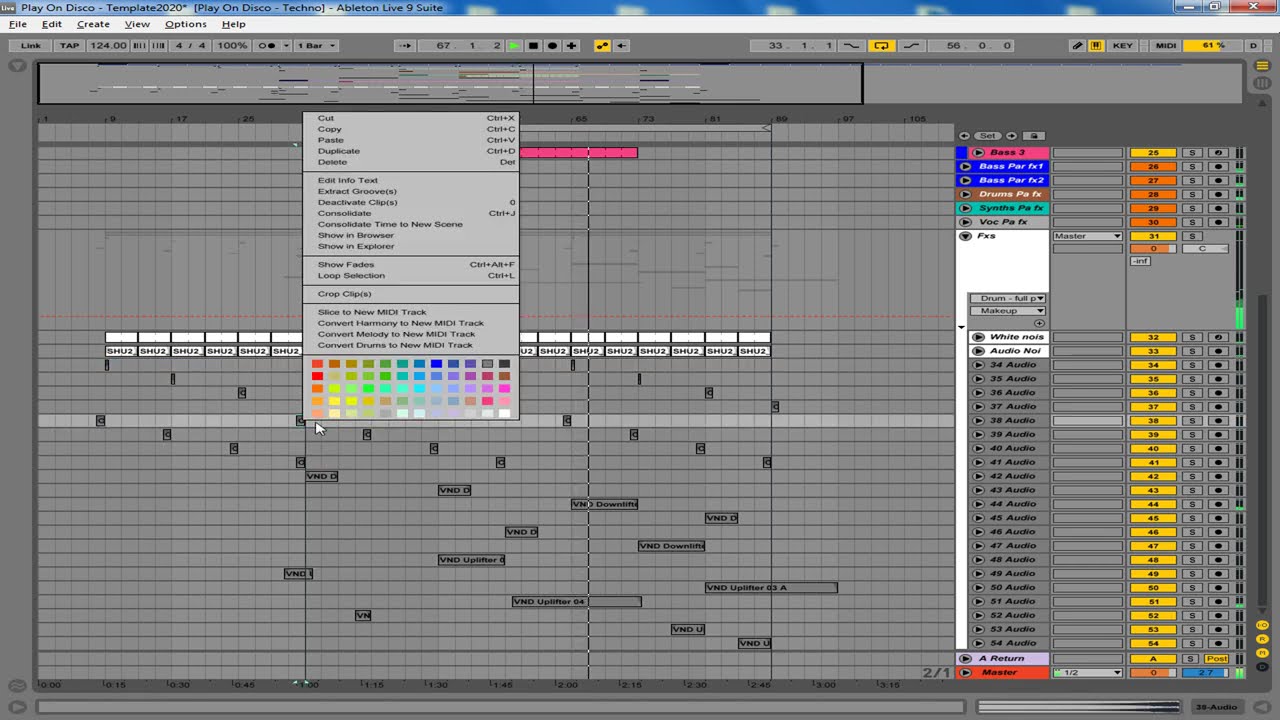The image size is (1280, 720).
Task: Select Slice to New MIDI Track
Action: pyautogui.click(x=410, y=312)
